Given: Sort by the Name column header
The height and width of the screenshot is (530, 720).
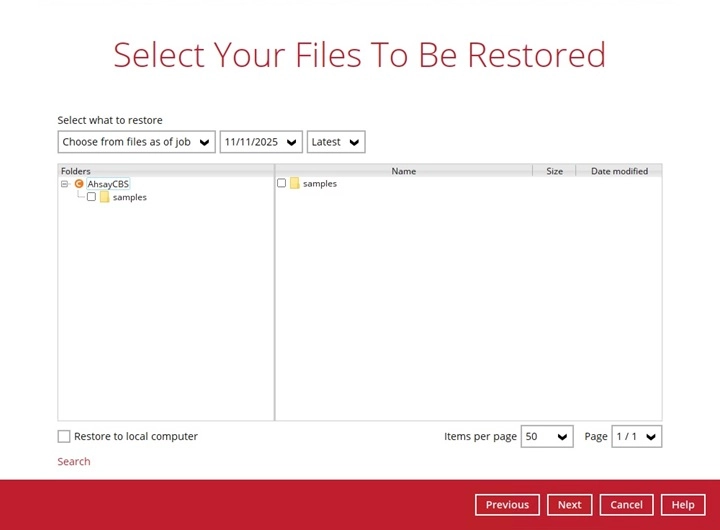Looking at the screenshot, I should coord(404,171).
